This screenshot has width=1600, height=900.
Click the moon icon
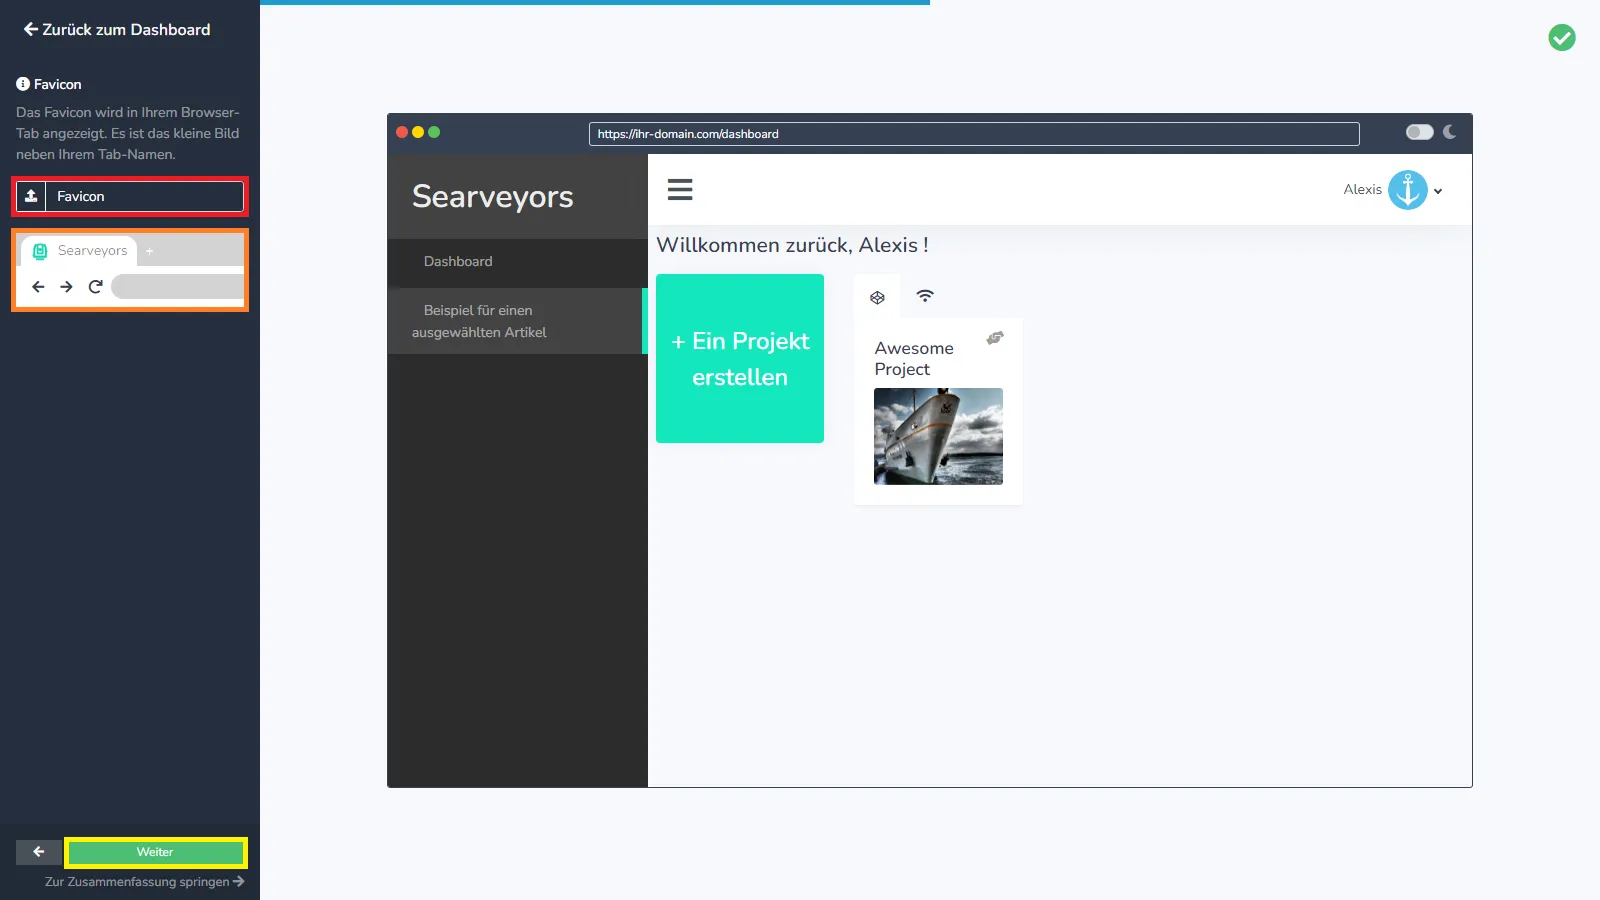(1449, 132)
